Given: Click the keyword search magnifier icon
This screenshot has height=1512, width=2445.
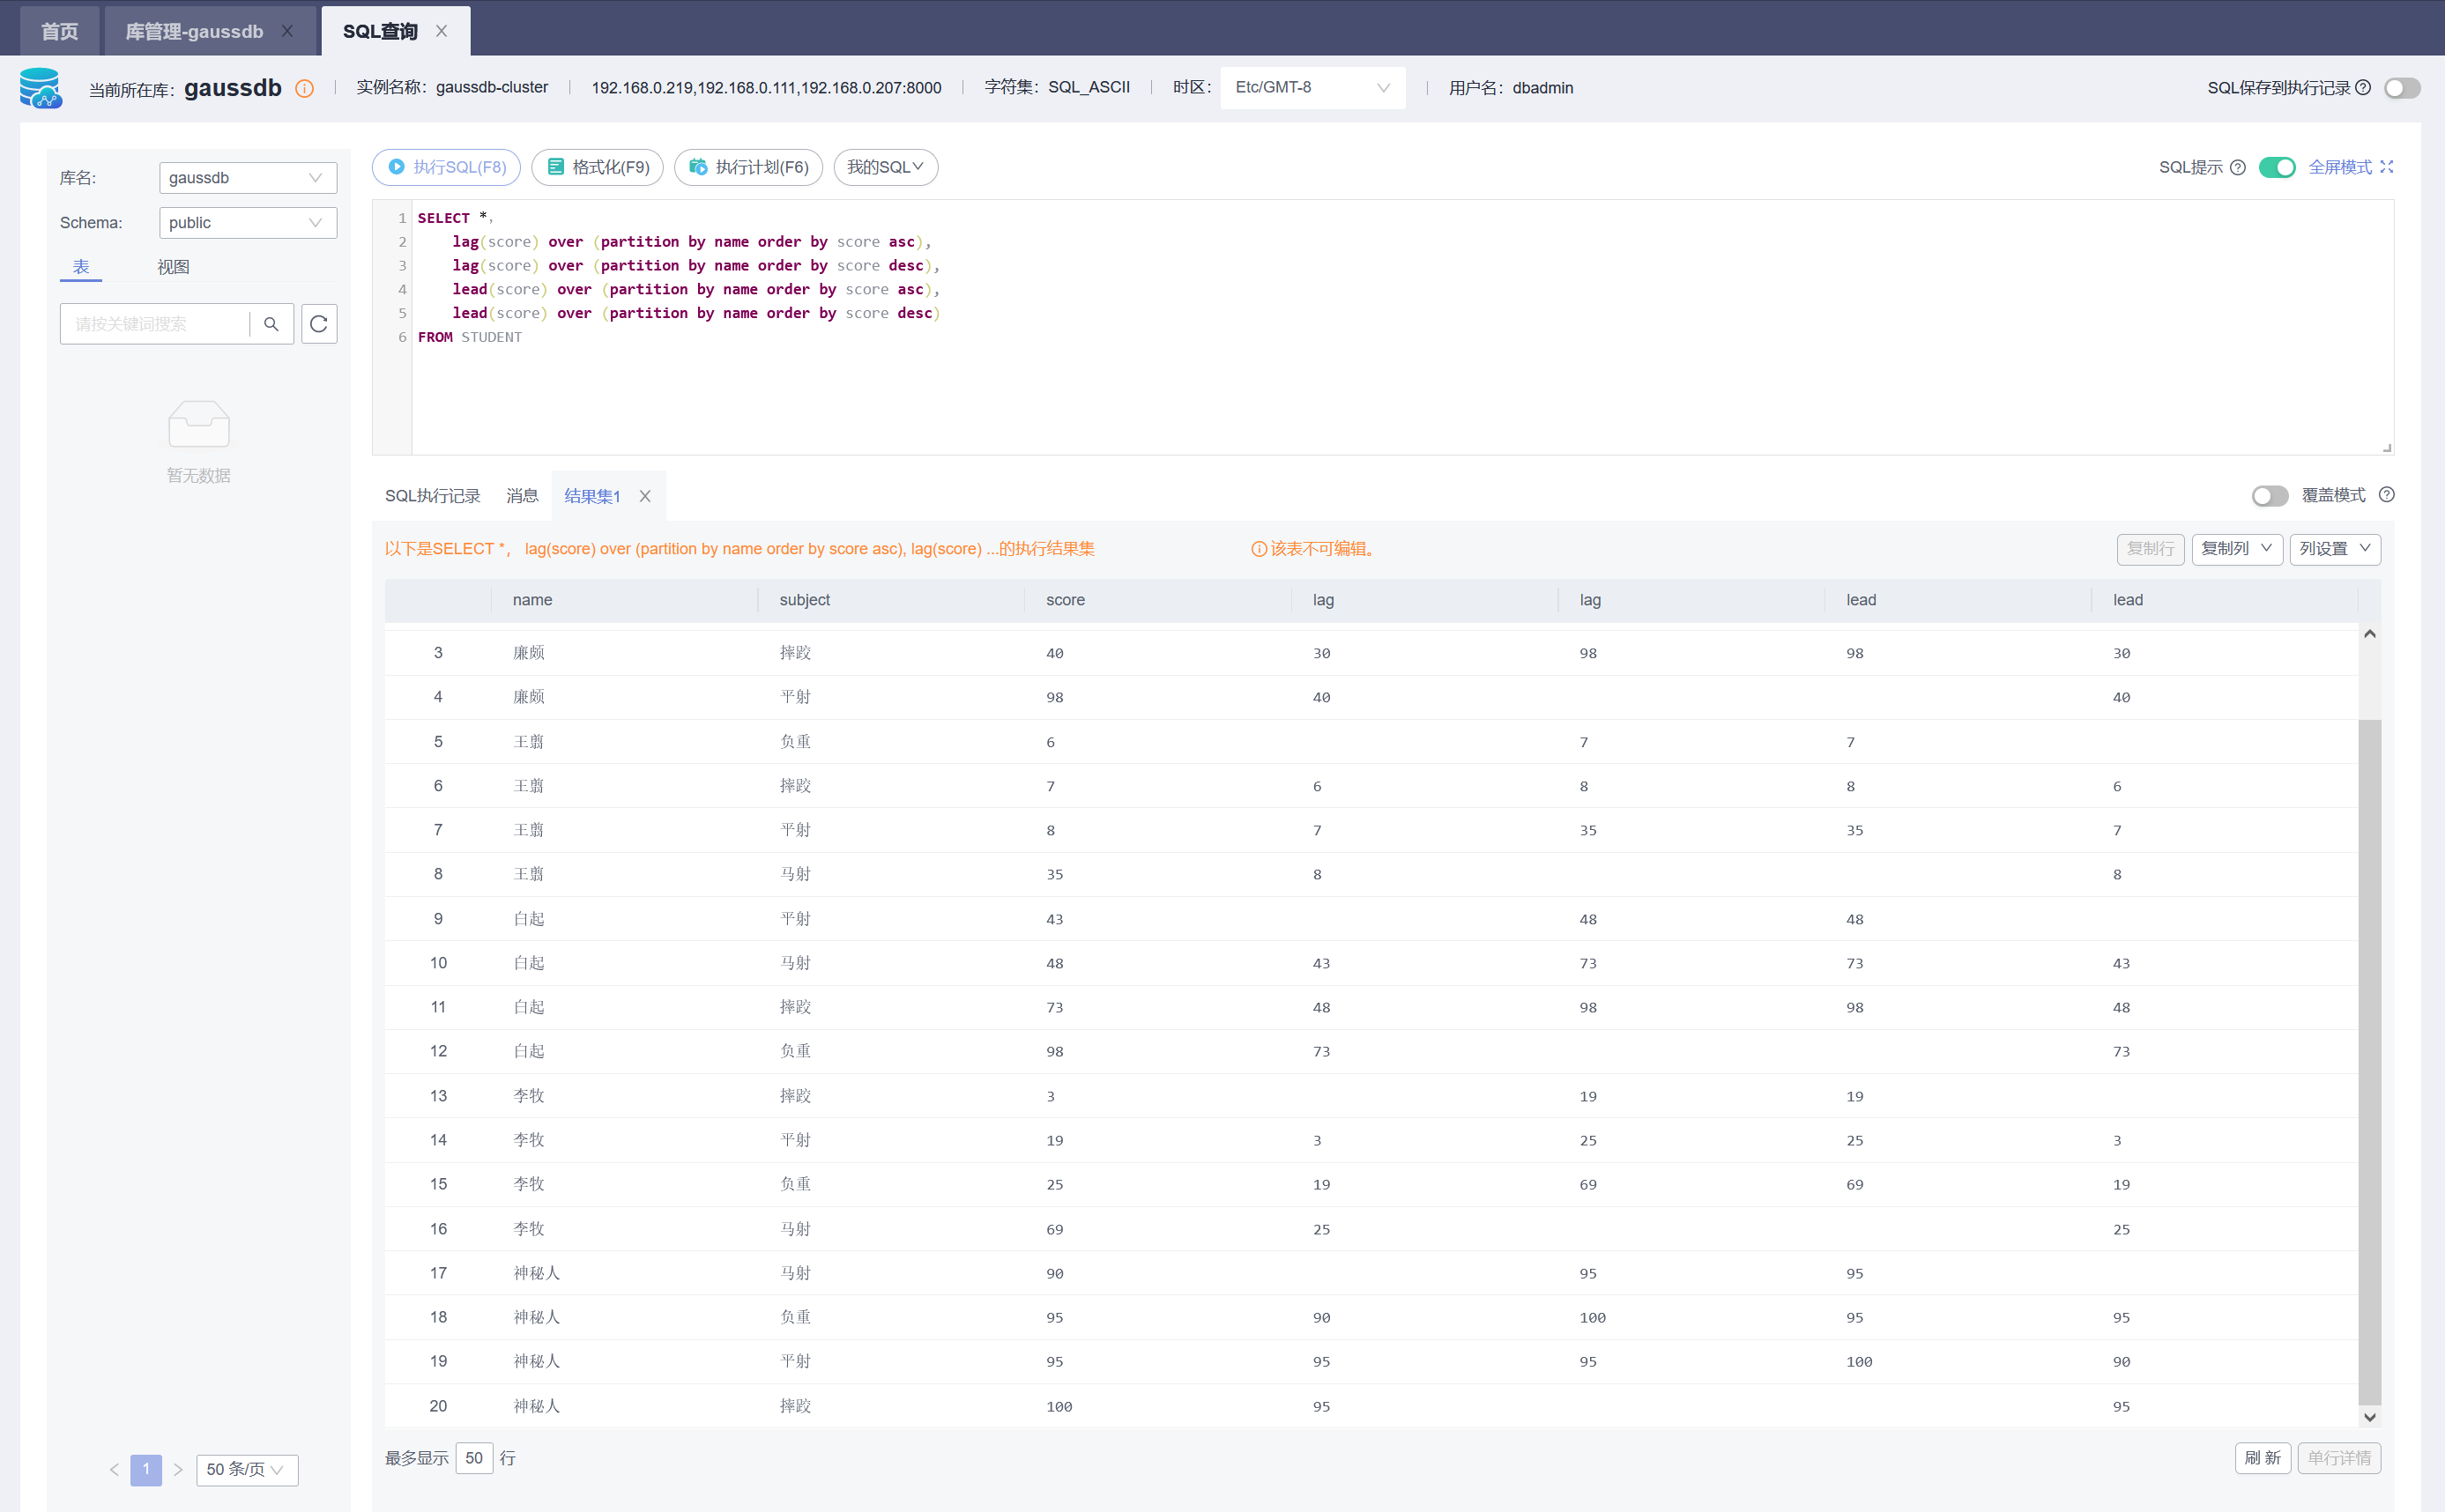Looking at the screenshot, I should click(x=271, y=324).
